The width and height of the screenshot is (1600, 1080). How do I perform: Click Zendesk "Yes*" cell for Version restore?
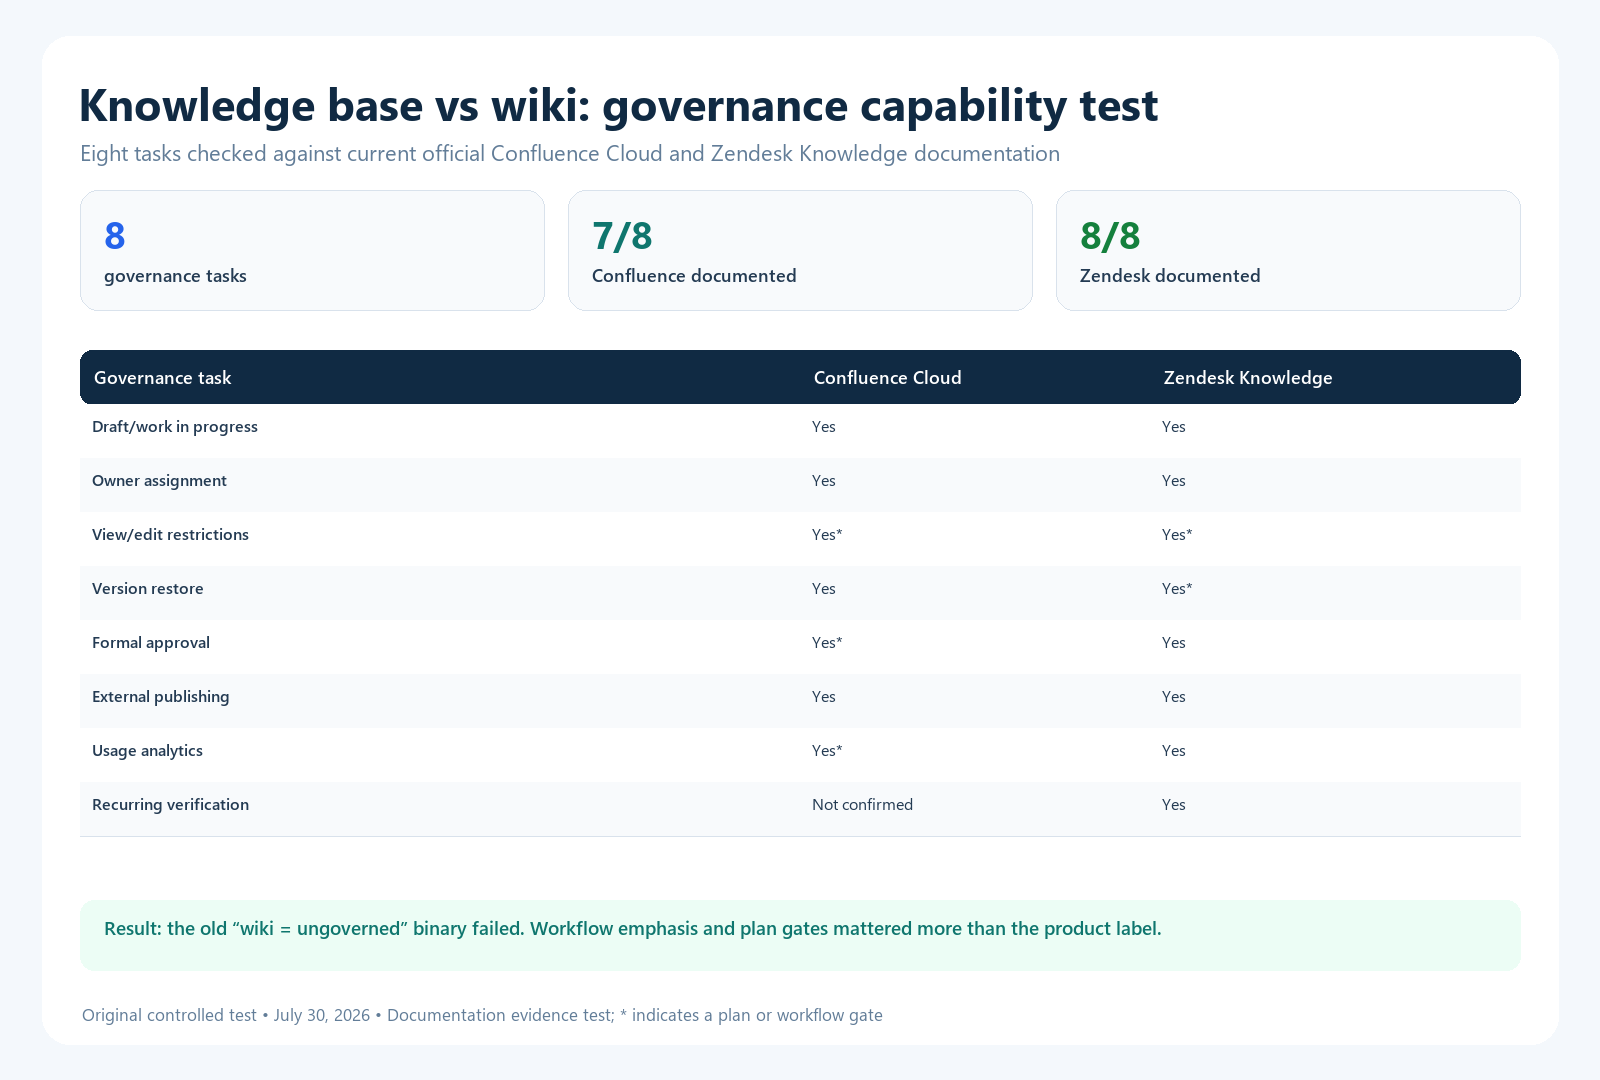tap(1177, 589)
